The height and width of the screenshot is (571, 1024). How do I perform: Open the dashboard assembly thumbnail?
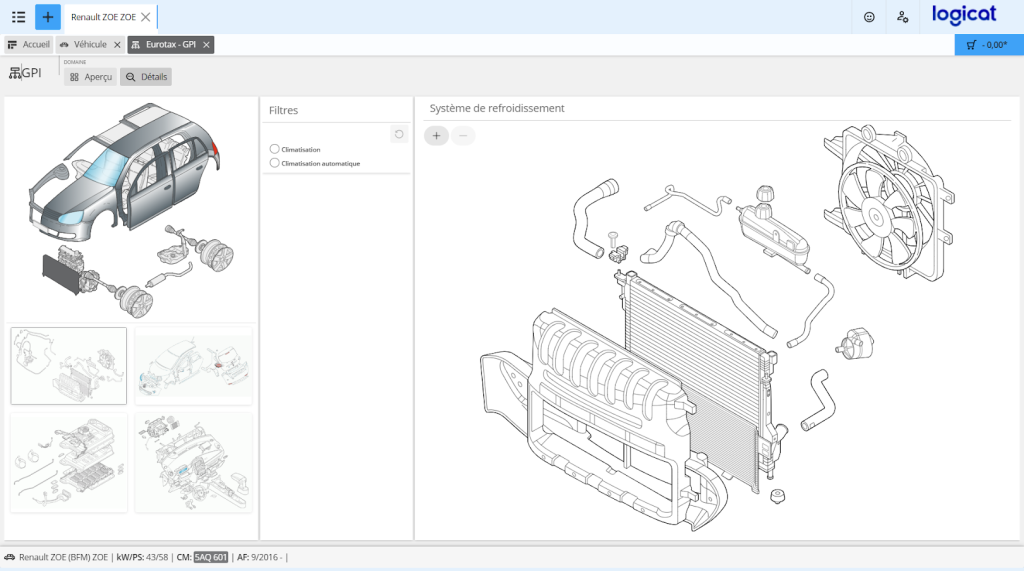[x=193, y=463]
